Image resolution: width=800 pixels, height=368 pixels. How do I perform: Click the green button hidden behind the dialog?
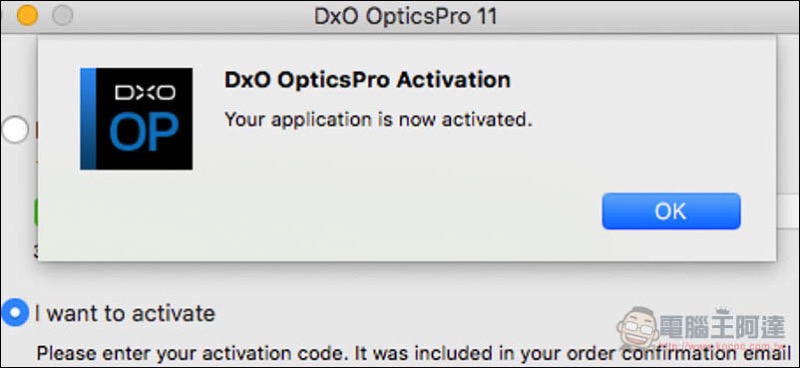coord(36,212)
